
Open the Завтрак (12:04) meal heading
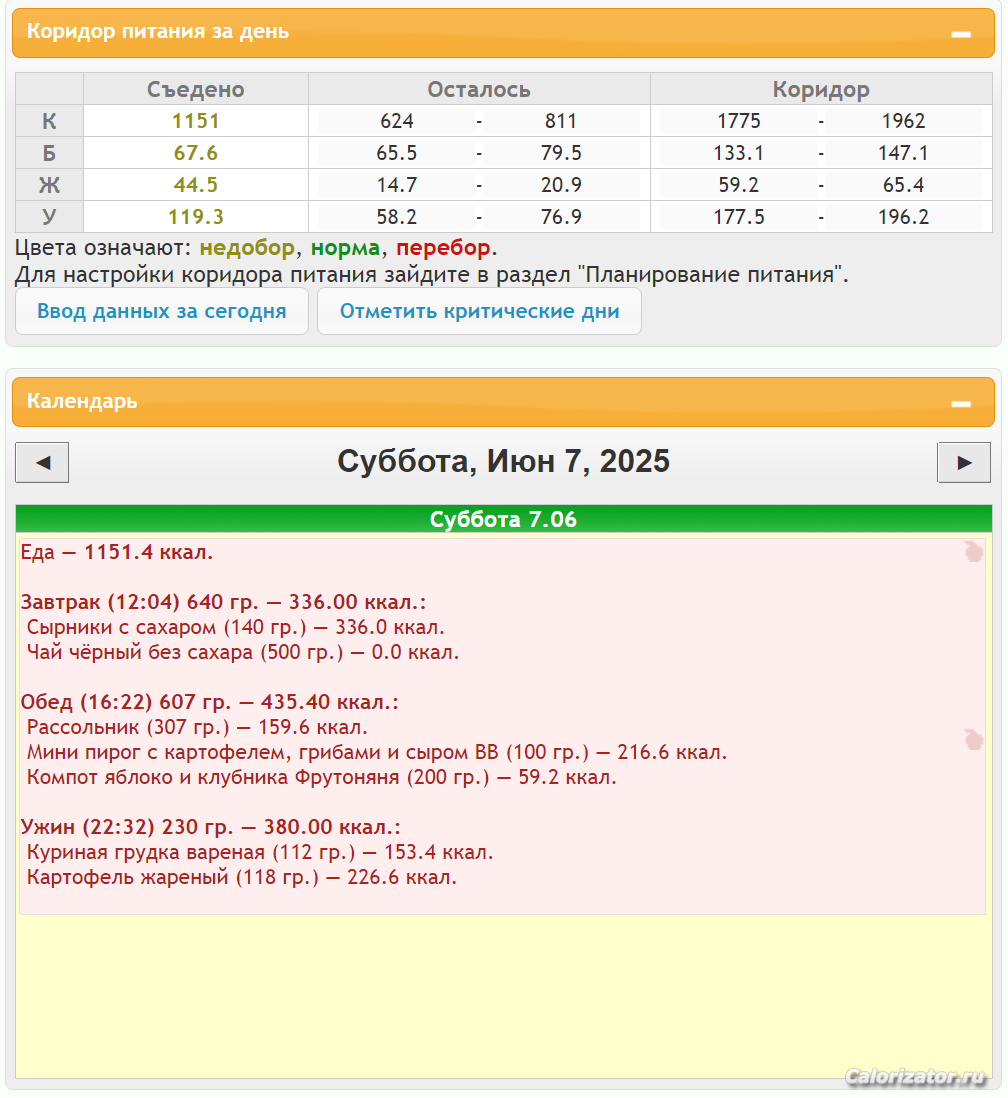[x=223, y=602]
